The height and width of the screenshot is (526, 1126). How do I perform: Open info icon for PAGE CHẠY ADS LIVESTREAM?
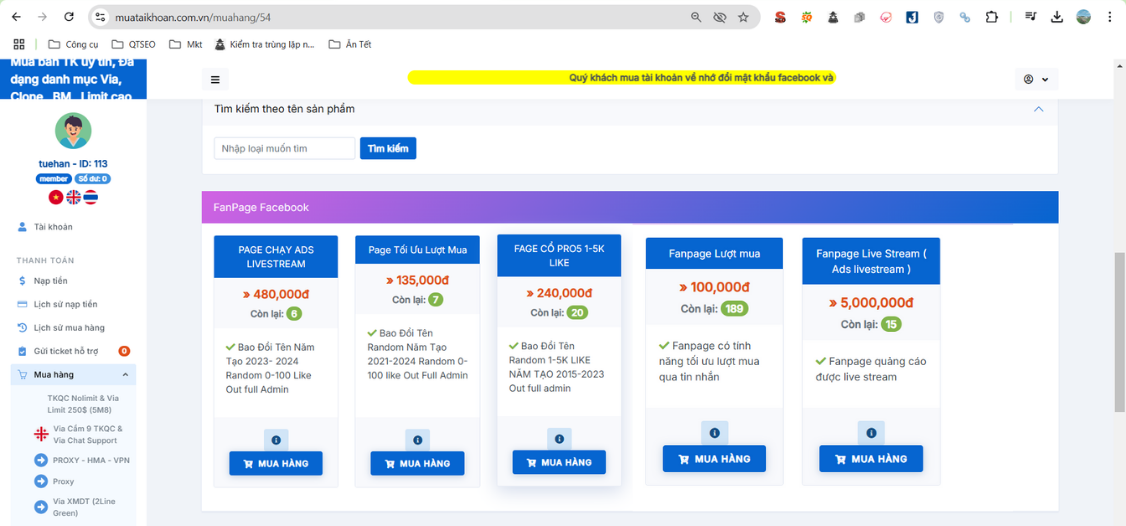(276, 440)
